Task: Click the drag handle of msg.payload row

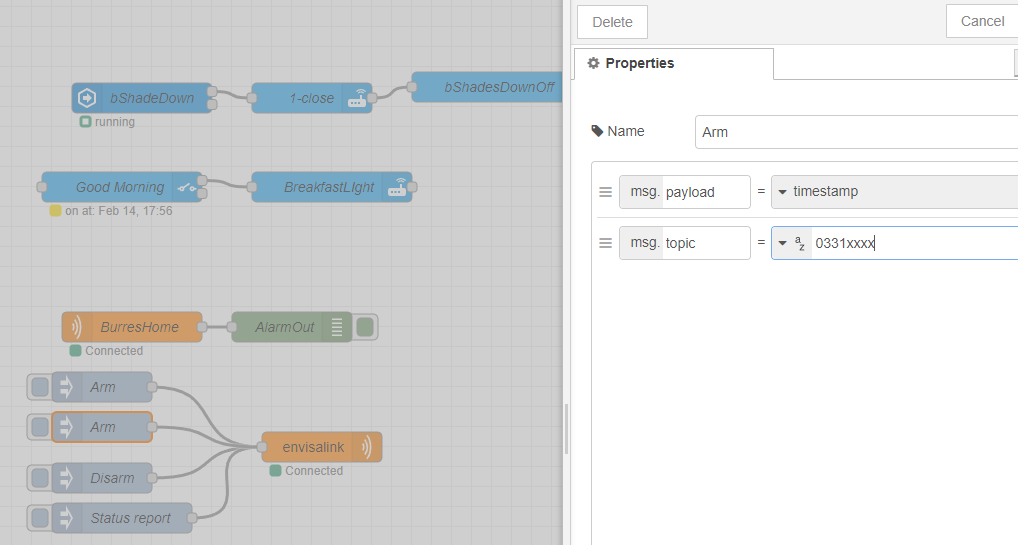Action: click(605, 192)
